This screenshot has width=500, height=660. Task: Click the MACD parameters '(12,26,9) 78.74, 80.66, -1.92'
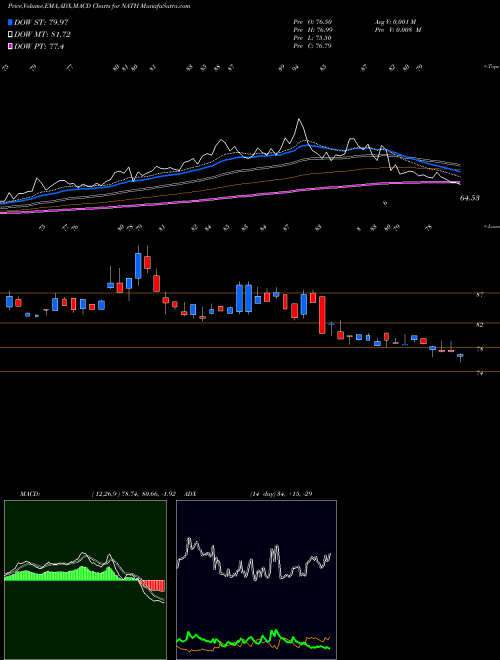coord(133,494)
